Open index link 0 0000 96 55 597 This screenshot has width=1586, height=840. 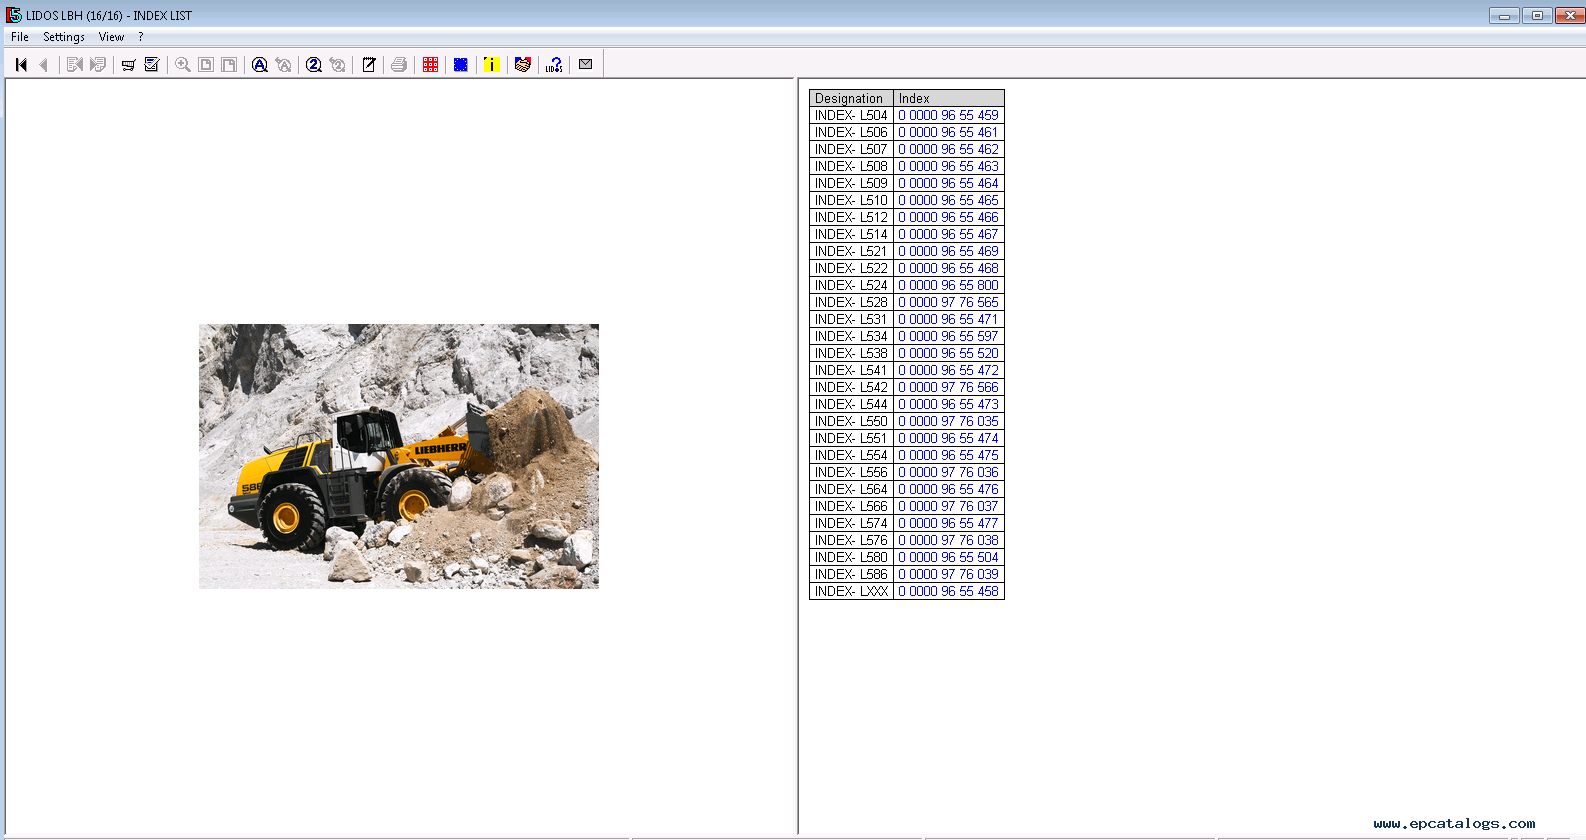(x=948, y=336)
